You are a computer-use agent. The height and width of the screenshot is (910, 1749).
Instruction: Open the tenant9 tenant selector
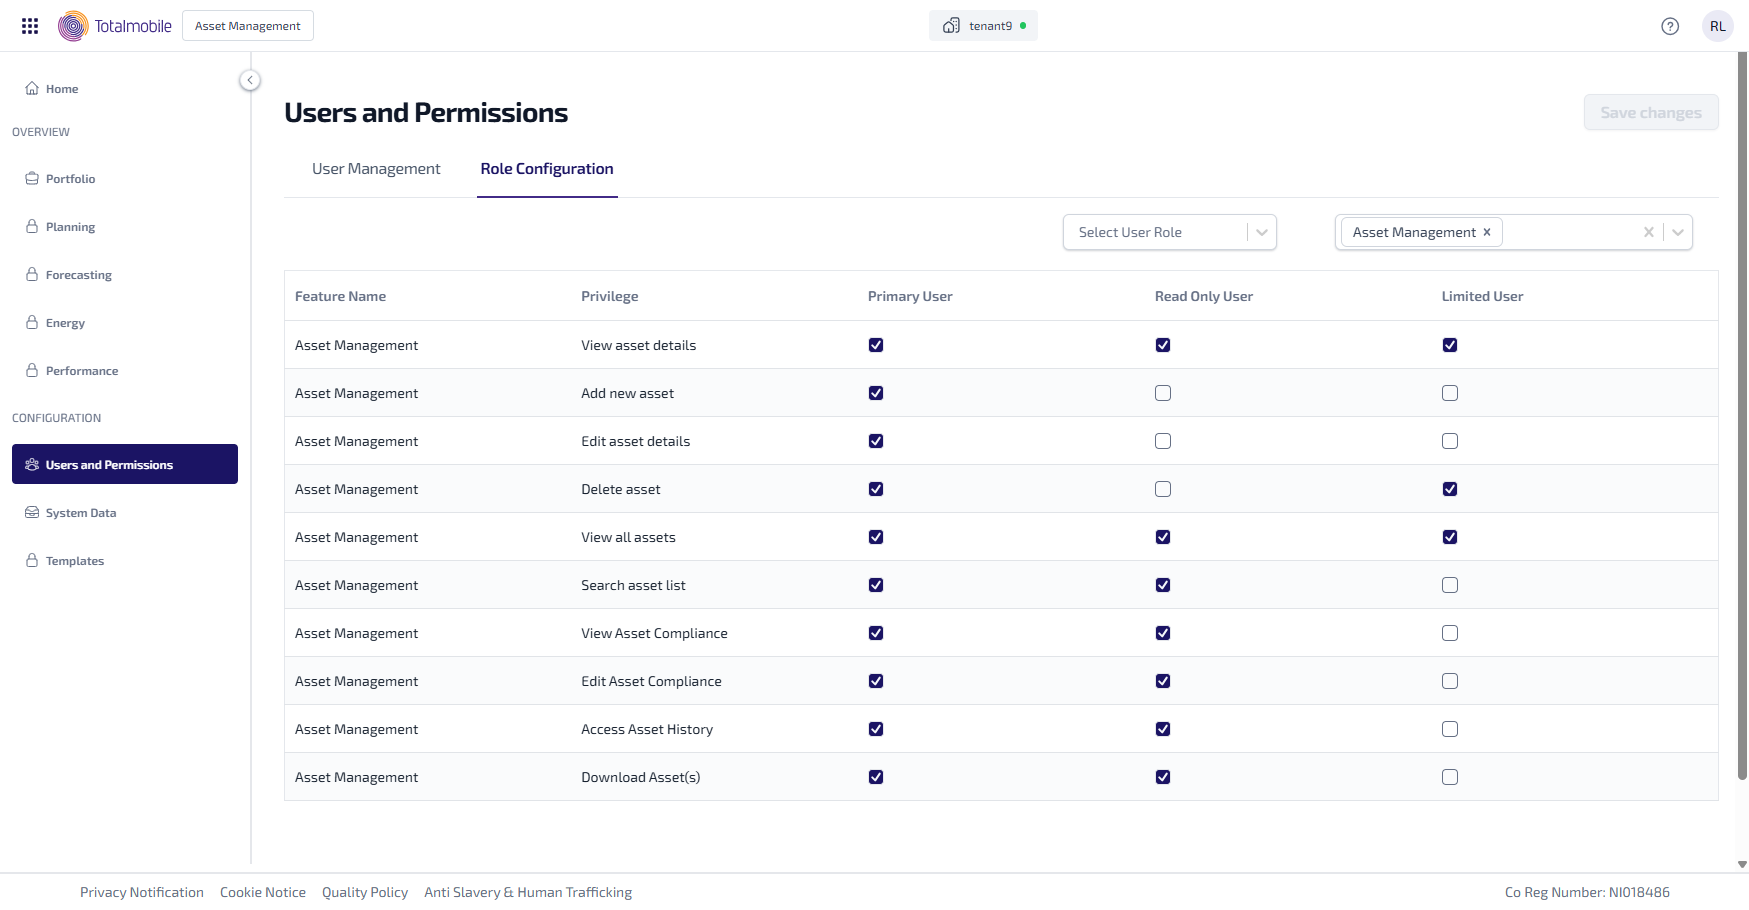(x=983, y=26)
